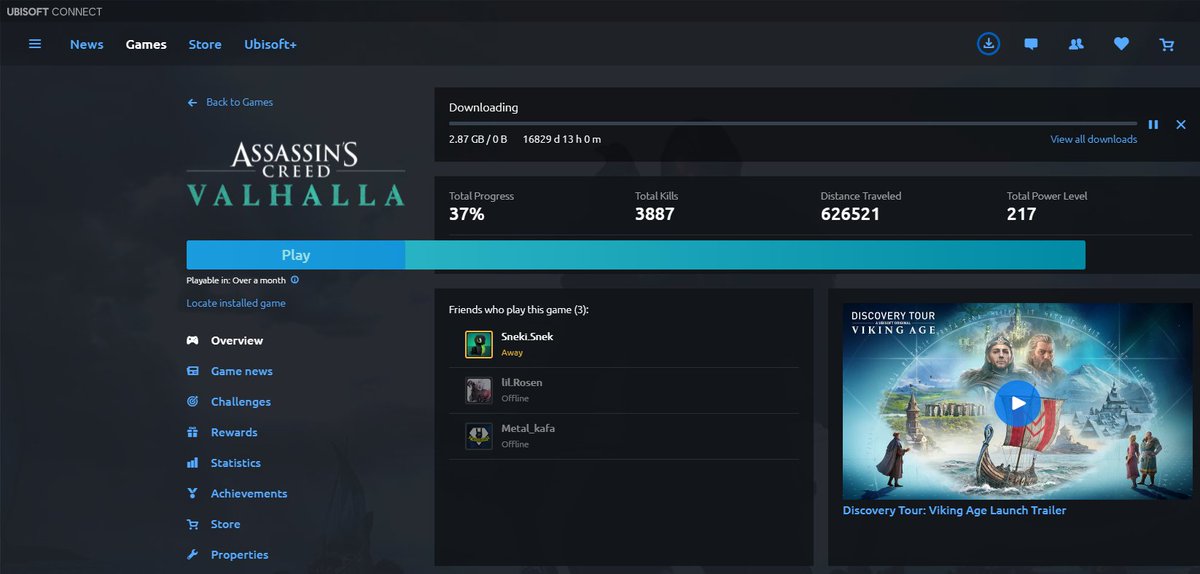The height and width of the screenshot is (574, 1200).
Task: Open Properties in the sidebar
Action: click(x=227, y=555)
